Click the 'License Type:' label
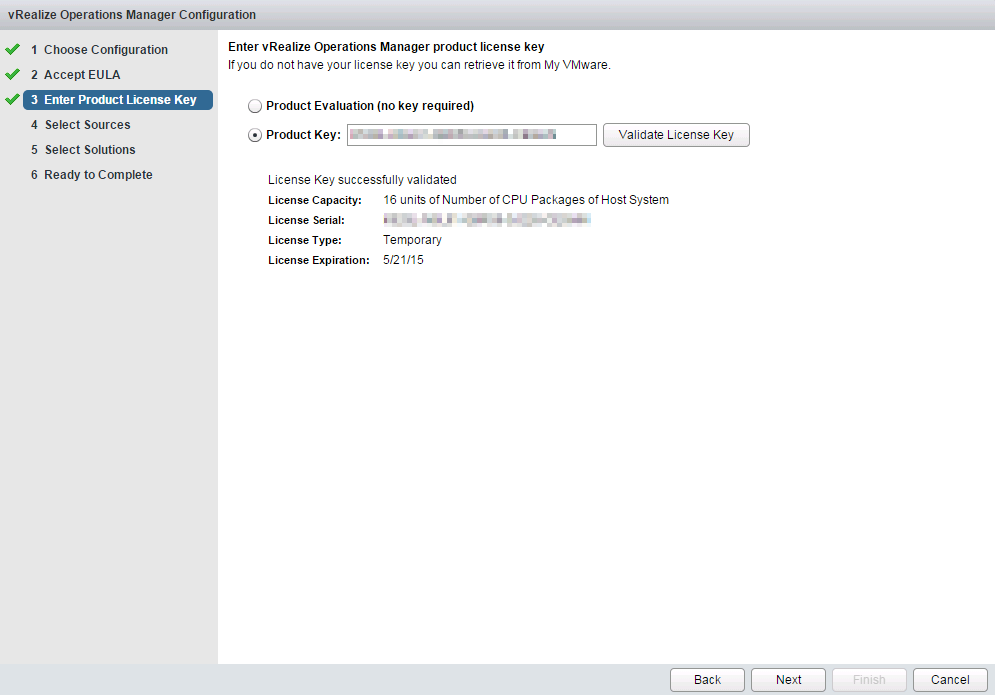This screenshot has width=995, height=695. 305,240
